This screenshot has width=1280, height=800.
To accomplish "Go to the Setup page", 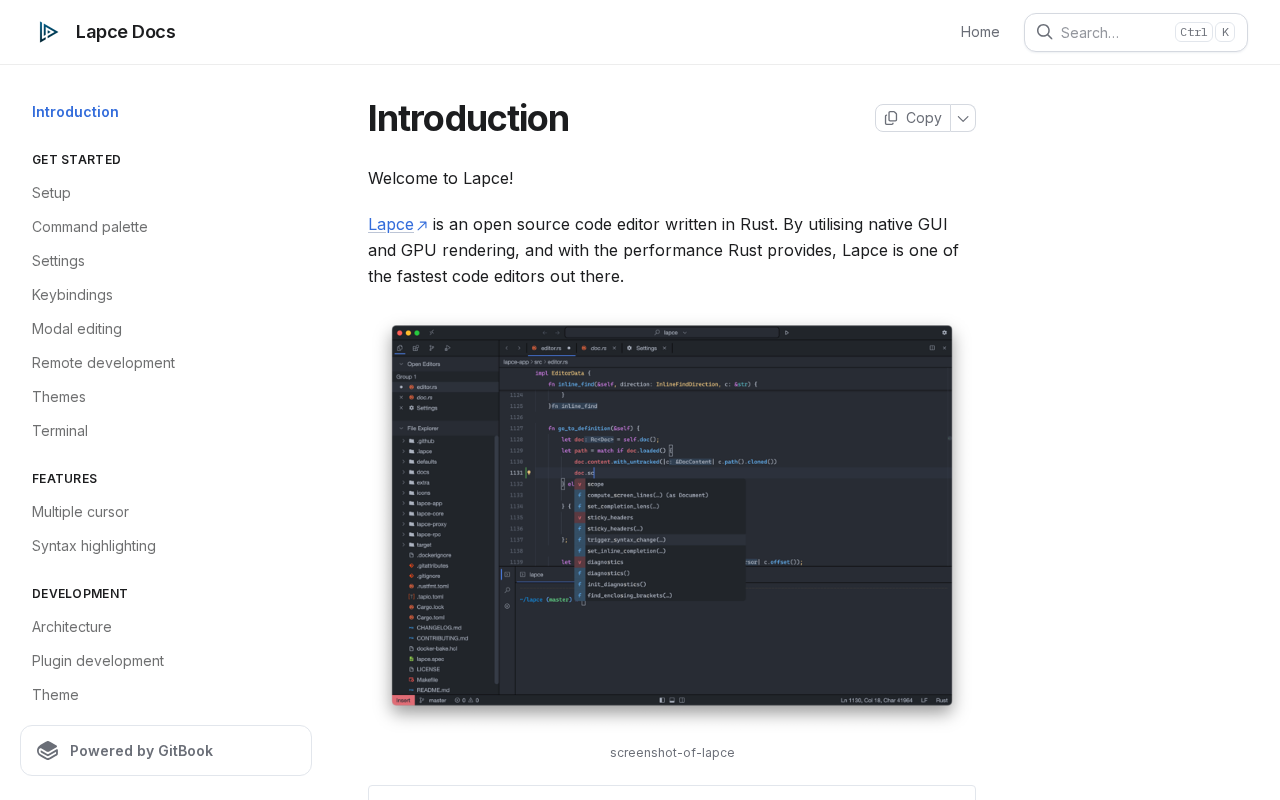I will (x=51, y=193).
